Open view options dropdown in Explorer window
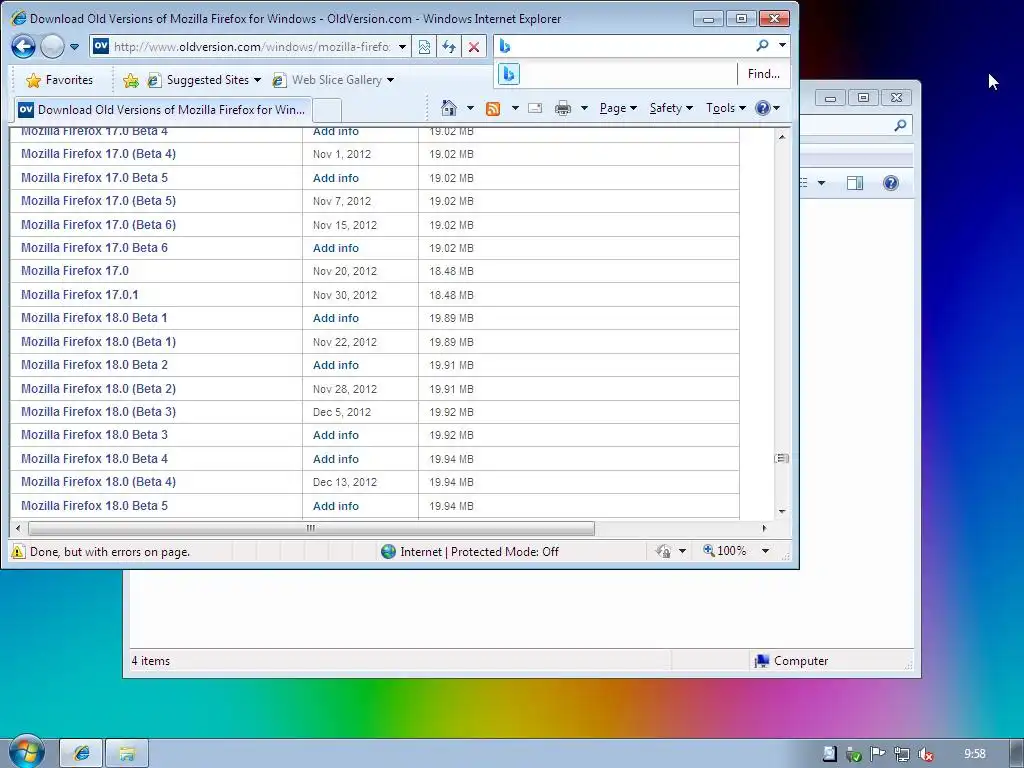Image resolution: width=1024 pixels, height=768 pixels. click(822, 183)
